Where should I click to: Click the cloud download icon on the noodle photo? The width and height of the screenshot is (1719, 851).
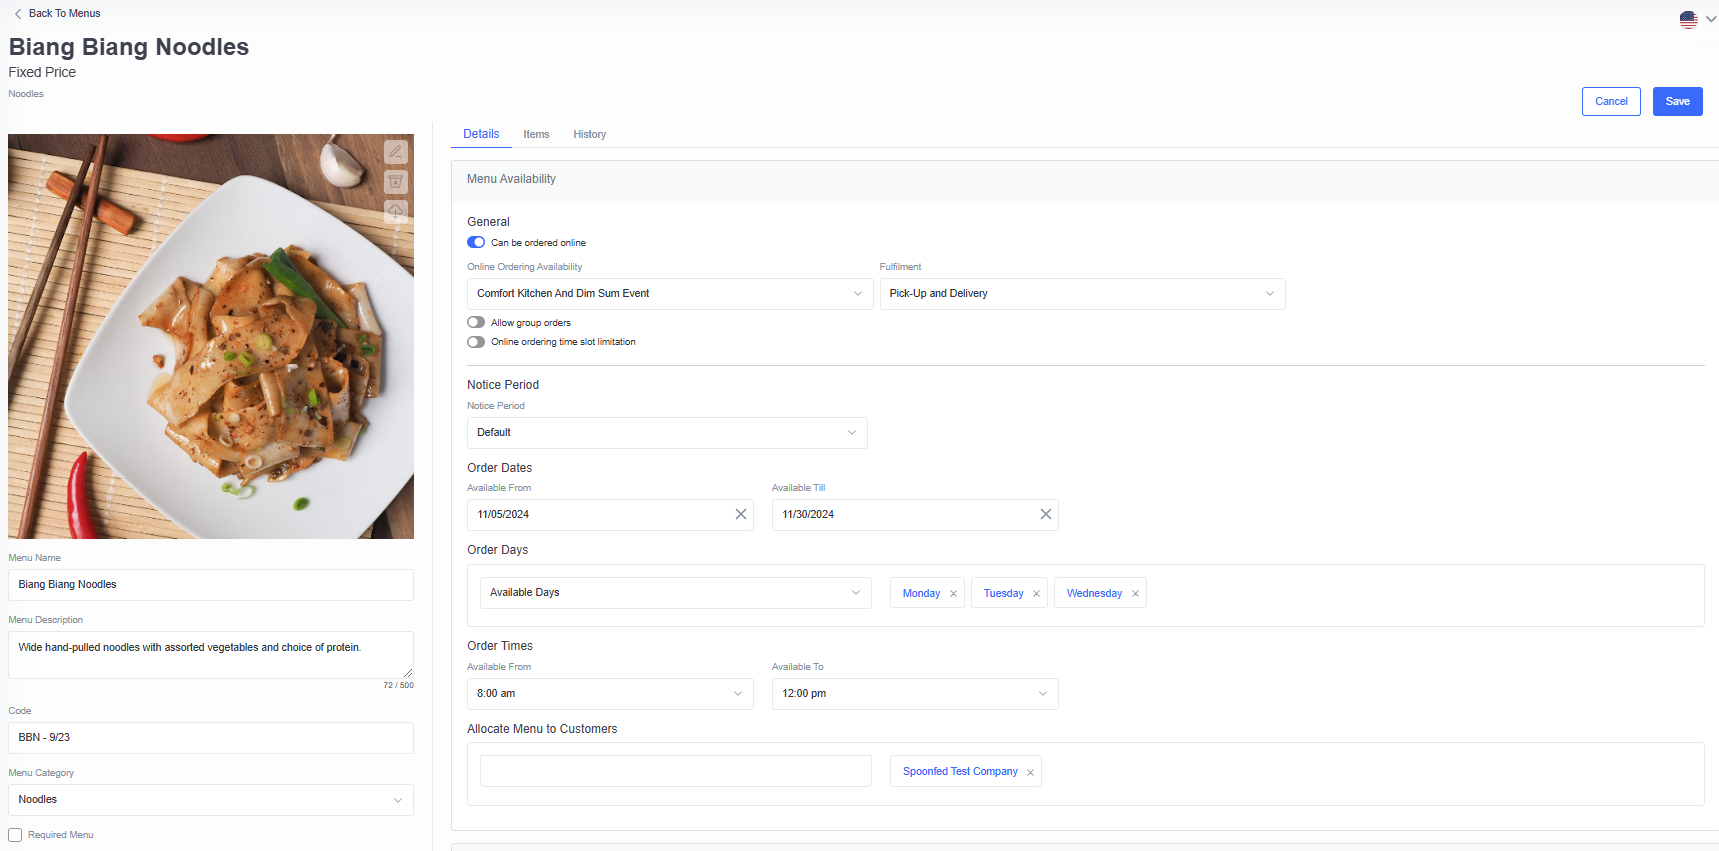pyautogui.click(x=396, y=211)
